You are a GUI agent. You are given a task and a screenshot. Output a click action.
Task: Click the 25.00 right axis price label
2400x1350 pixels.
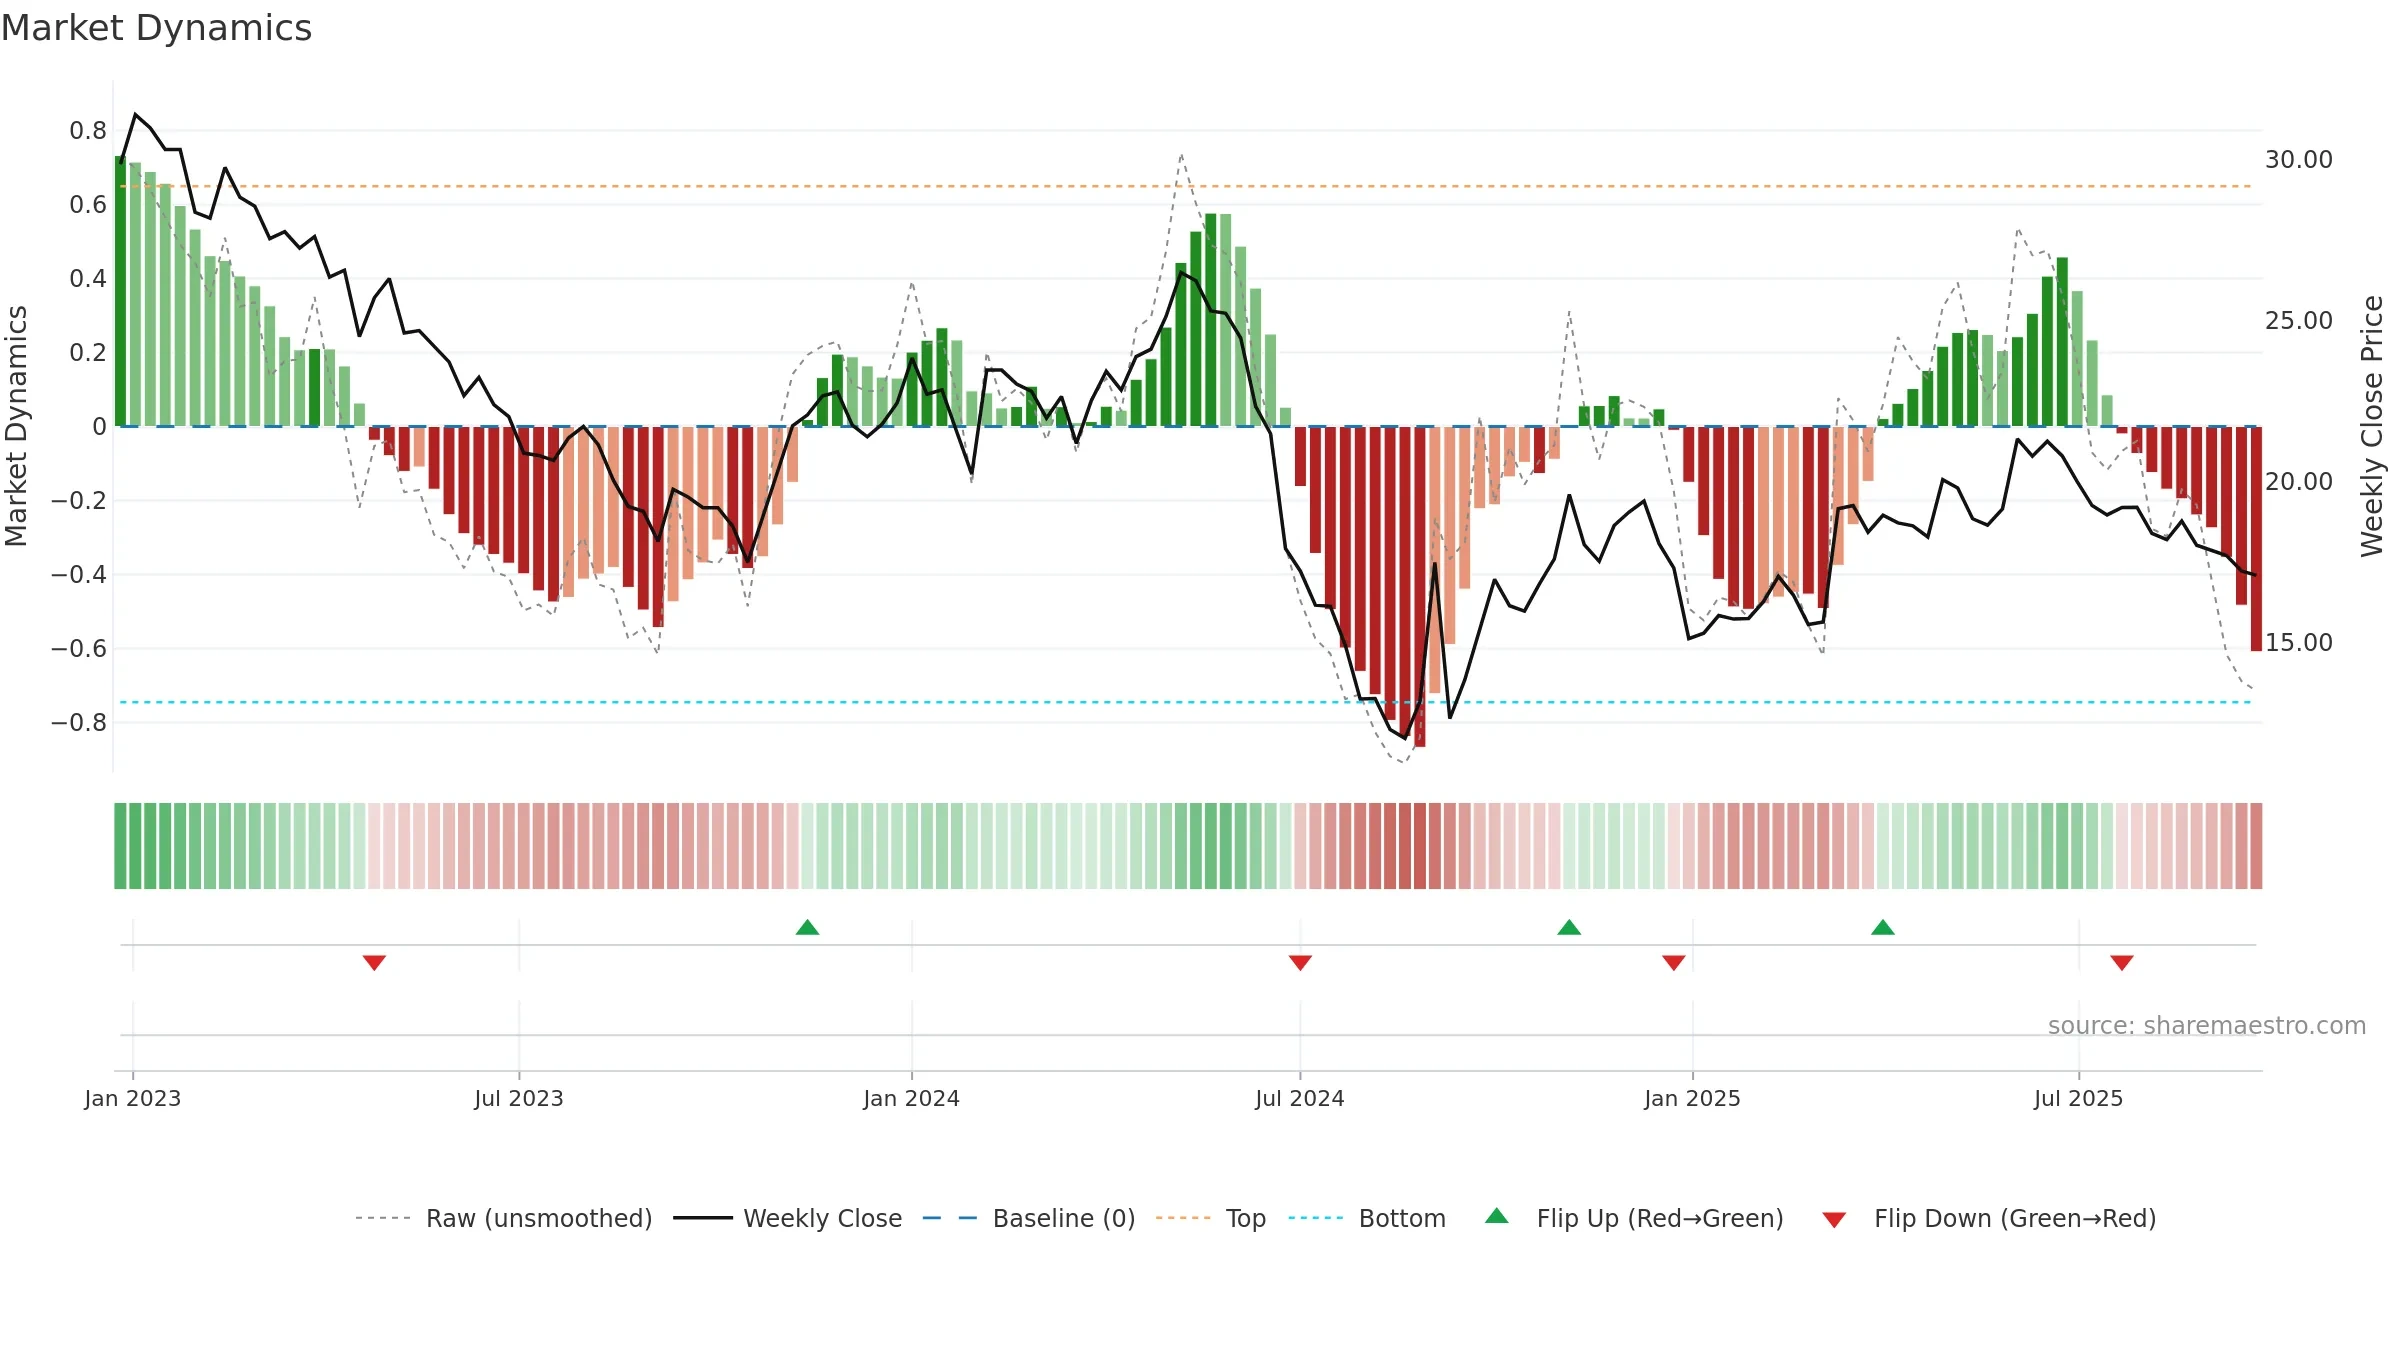pos(2299,321)
